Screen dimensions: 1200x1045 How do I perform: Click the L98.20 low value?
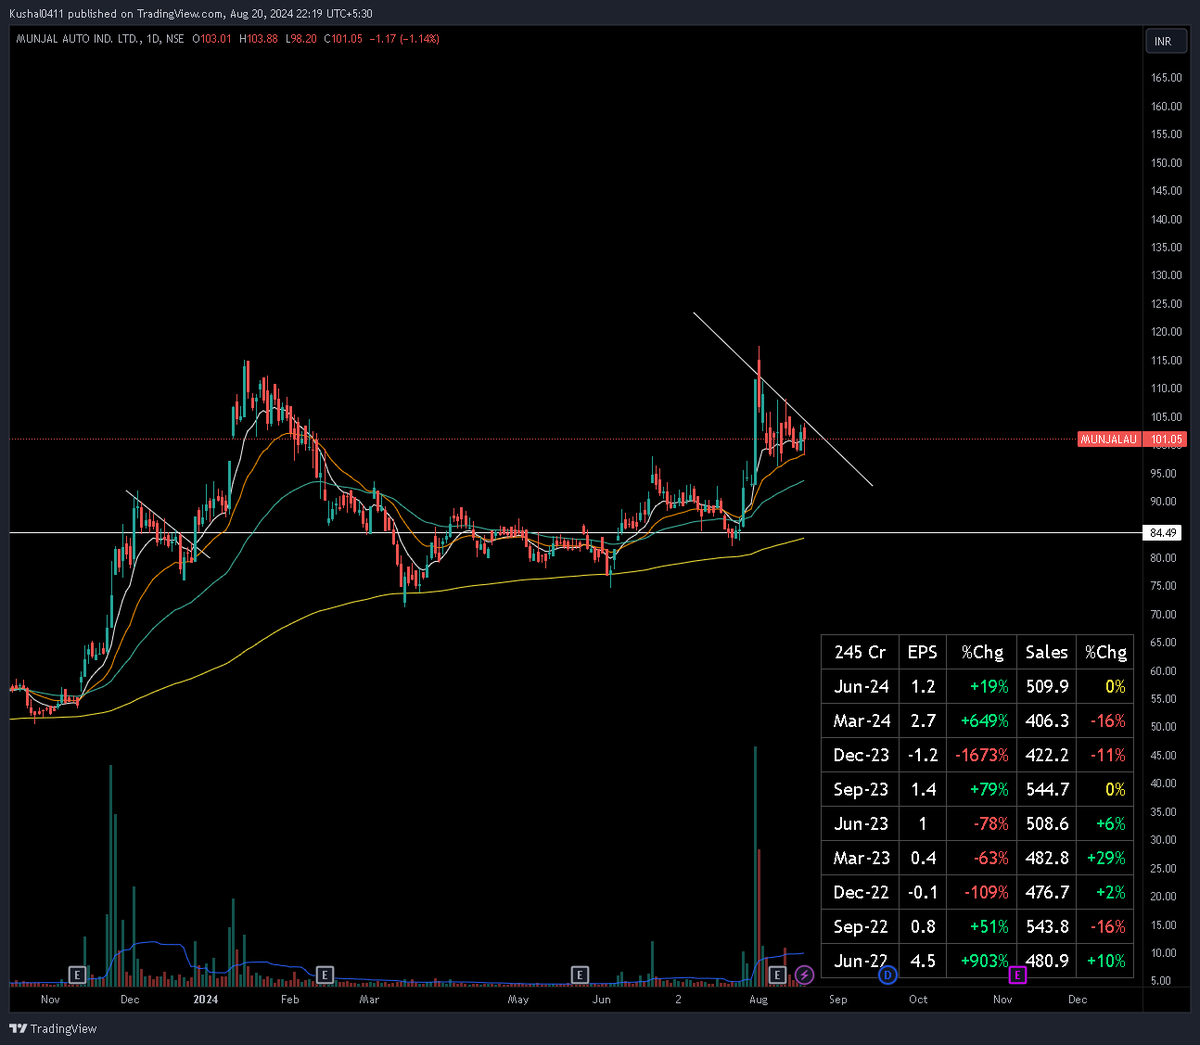[x=301, y=39]
